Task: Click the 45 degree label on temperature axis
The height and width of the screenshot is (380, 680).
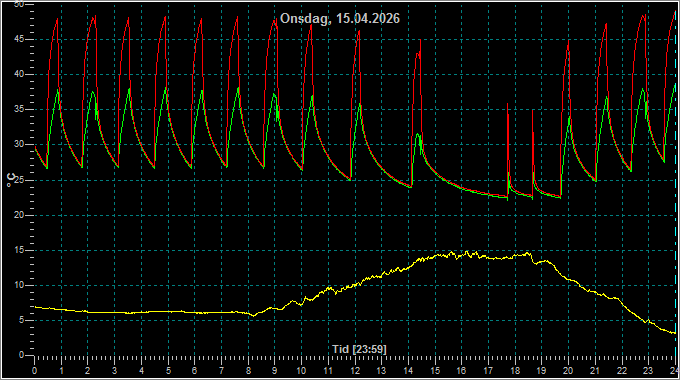Action: click(x=19, y=39)
